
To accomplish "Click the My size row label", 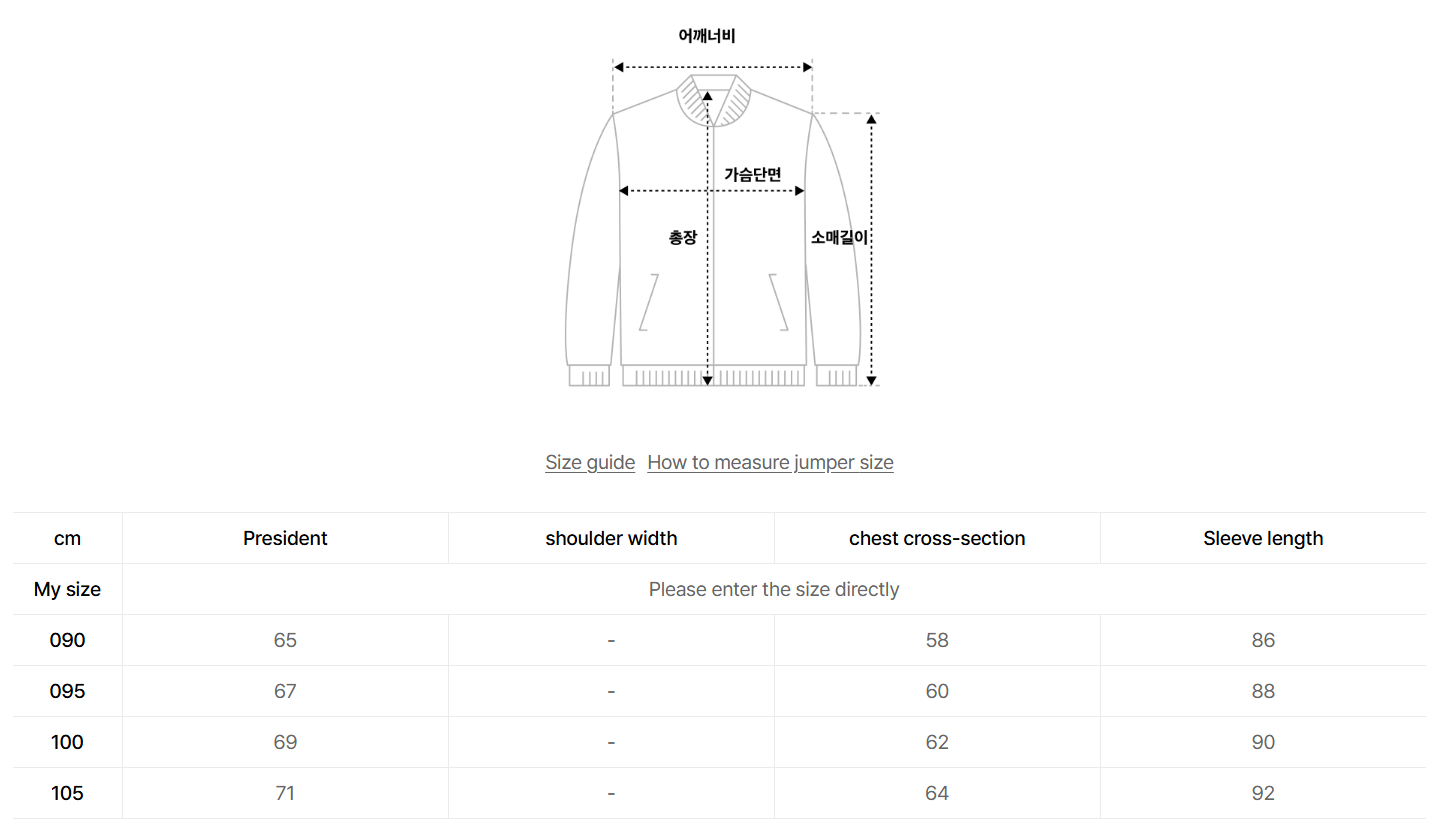I will pos(68,589).
